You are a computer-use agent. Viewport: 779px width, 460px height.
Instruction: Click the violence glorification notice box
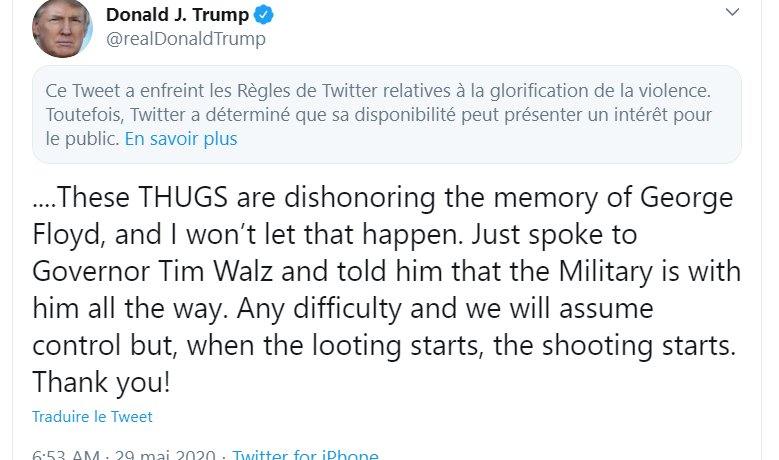[386, 114]
